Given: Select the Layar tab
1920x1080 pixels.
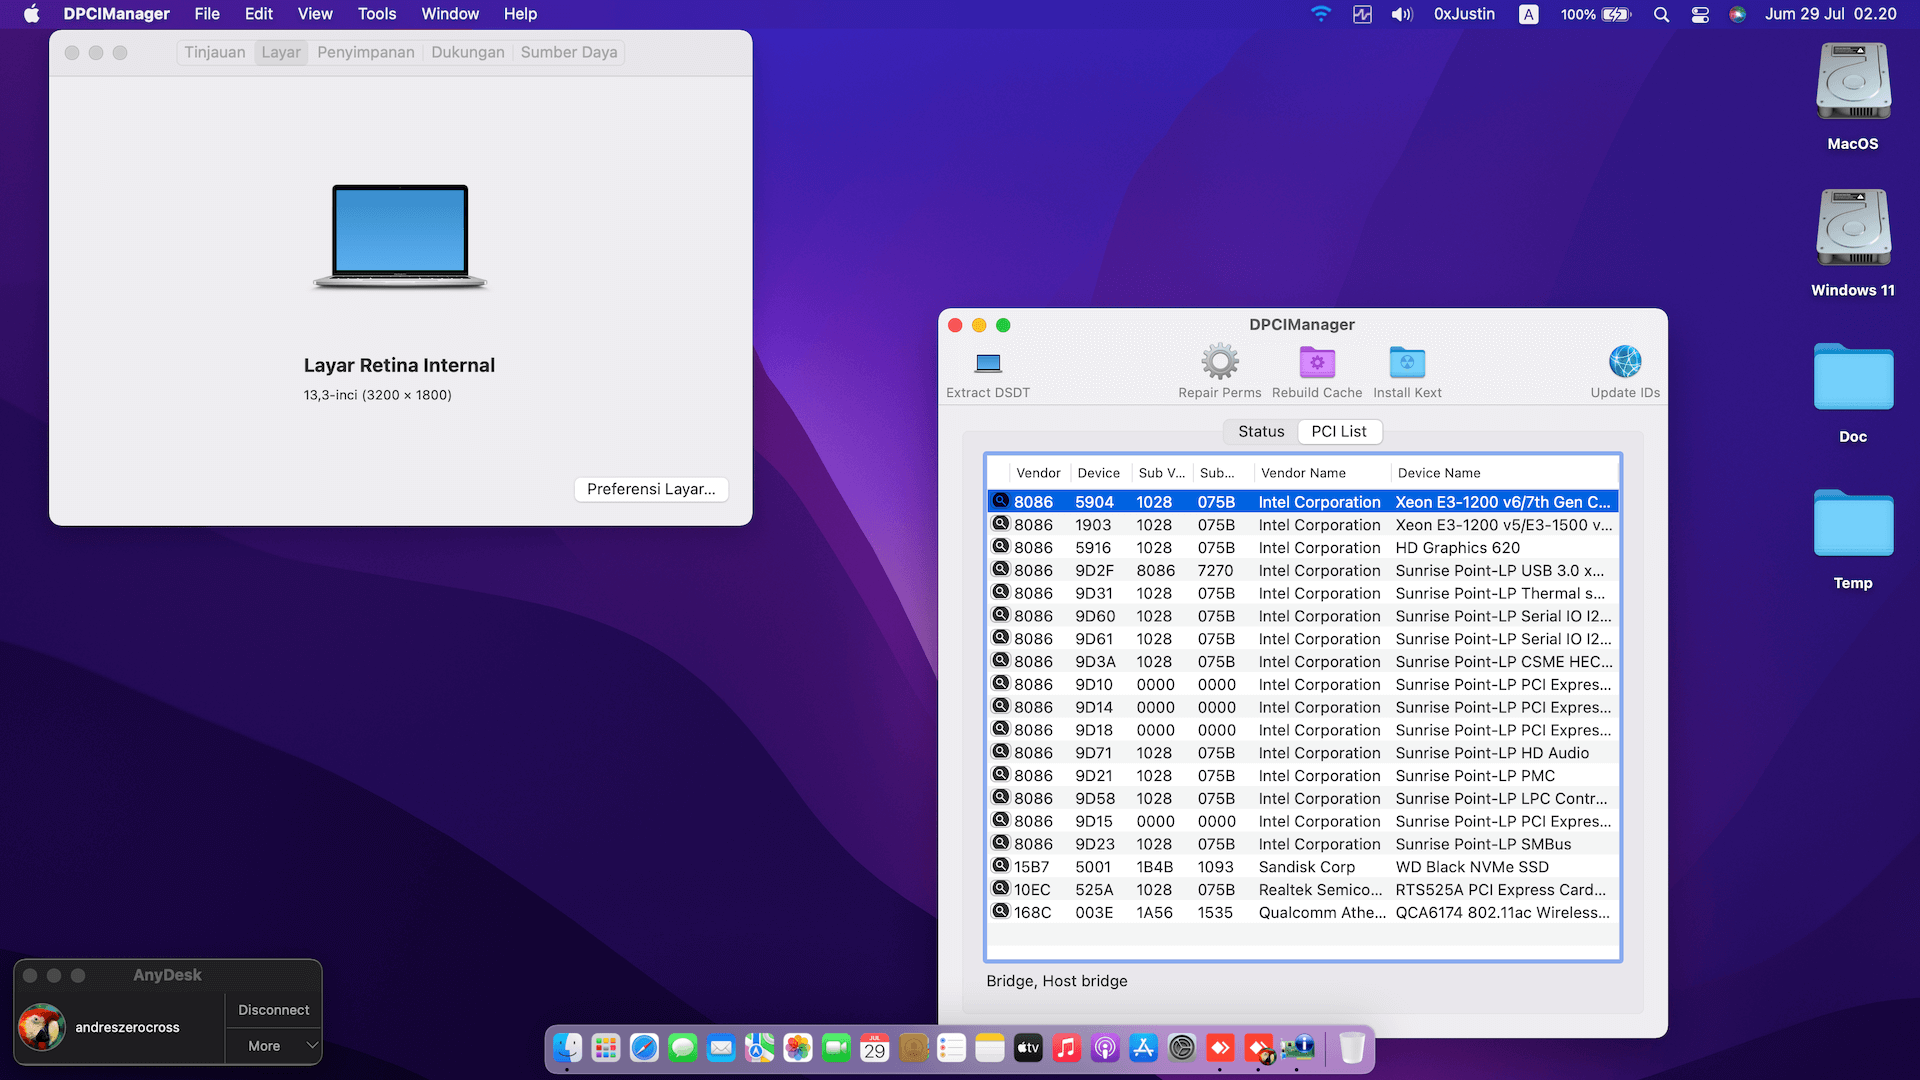Looking at the screenshot, I should coord(281,52).
